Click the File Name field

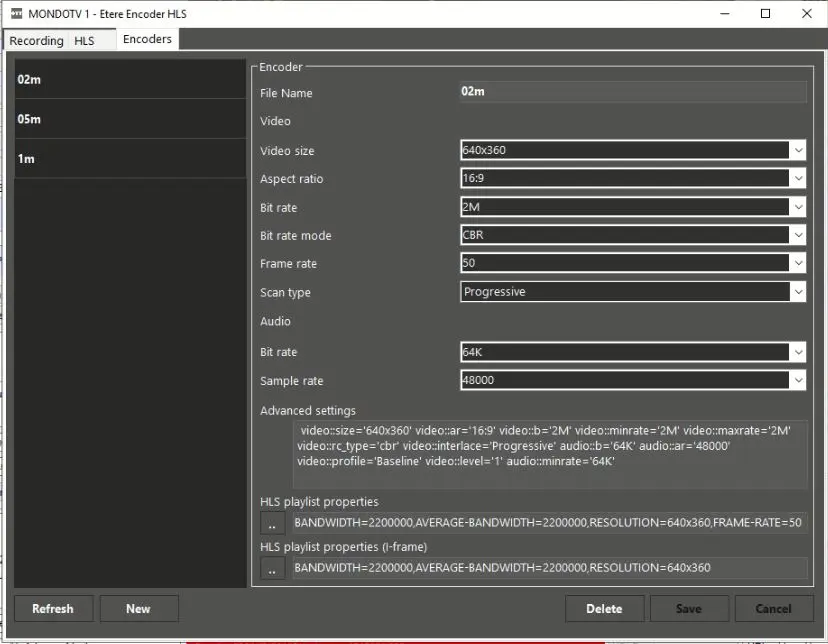click(632, 92)
